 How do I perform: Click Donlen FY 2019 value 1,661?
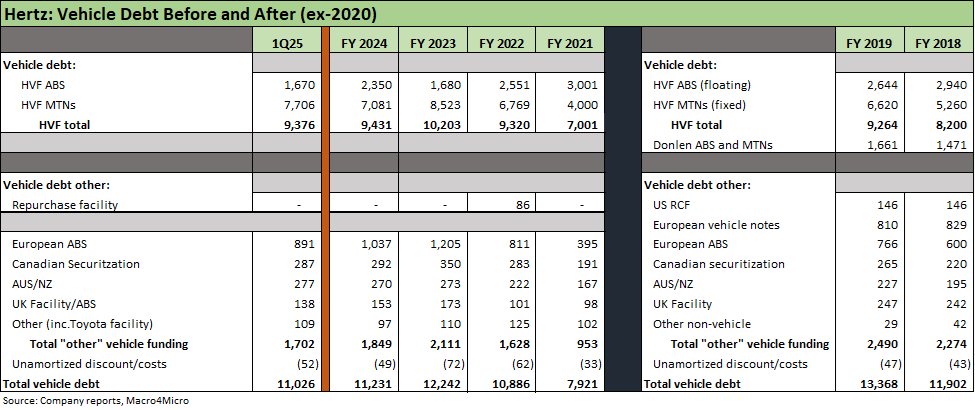(883, 145)
